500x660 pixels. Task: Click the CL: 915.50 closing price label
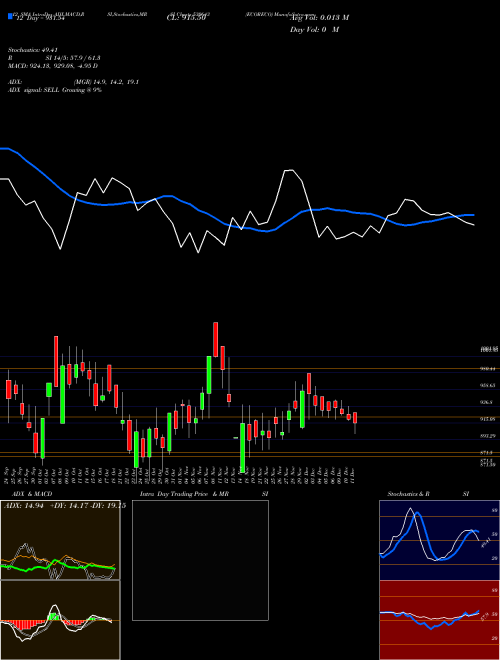click(186, 18)
